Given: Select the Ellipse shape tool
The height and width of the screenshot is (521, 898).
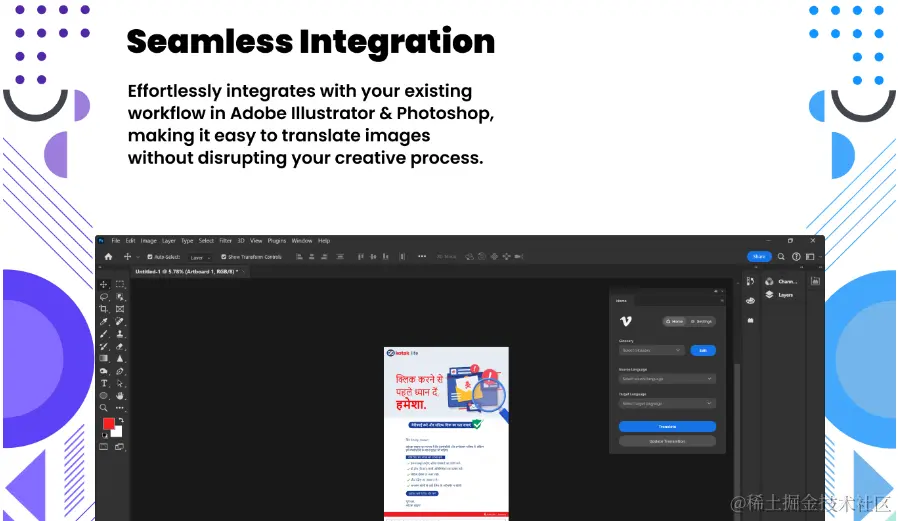Looking at the screenshot, I should click(104, 396).
